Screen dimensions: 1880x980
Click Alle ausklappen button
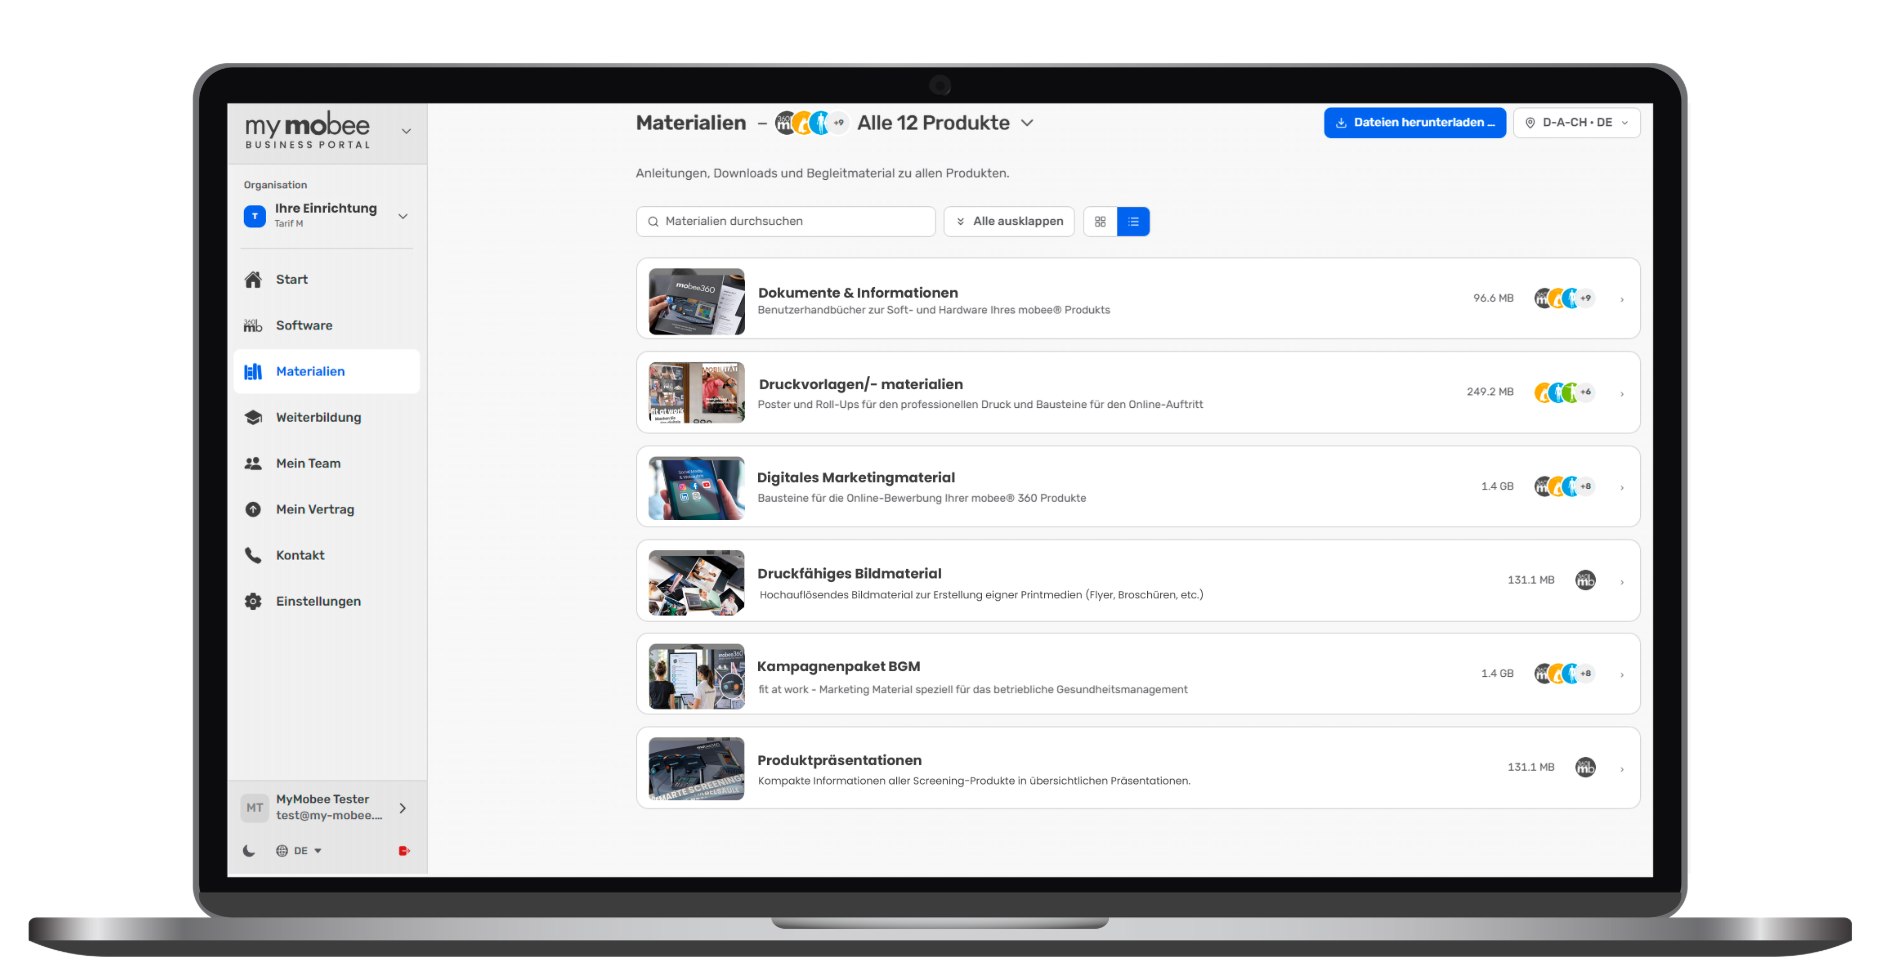[x=1009, y=221]
